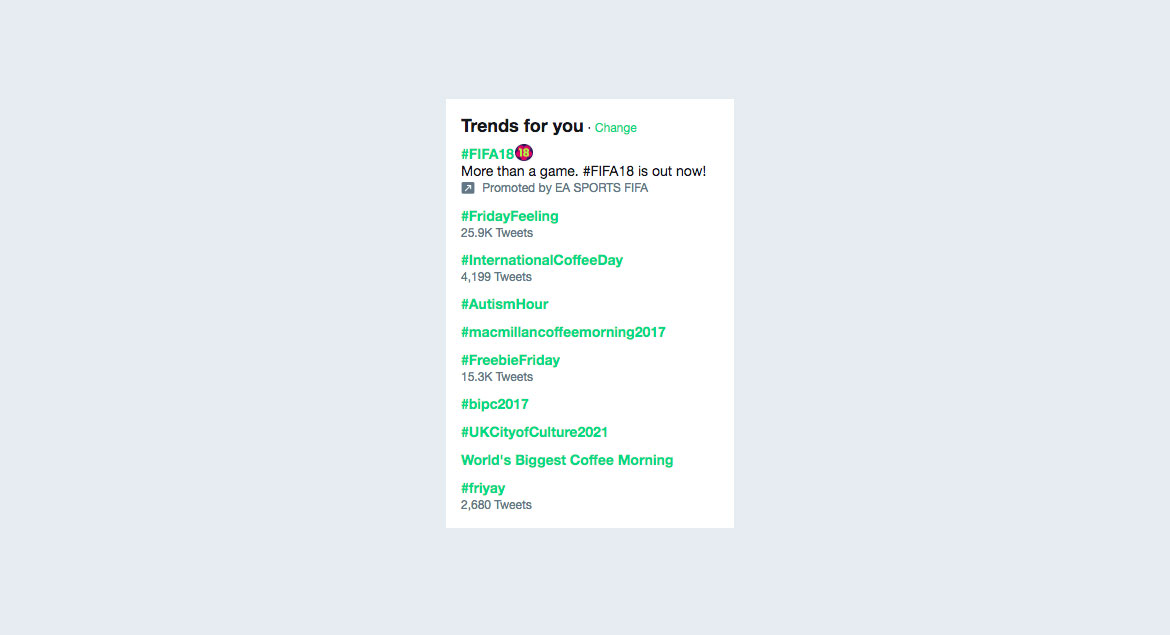The height and width of the screenshot is (635, 1170).
Task: Select the #FridayFeeling trend
Action: (x=510, y=216)
